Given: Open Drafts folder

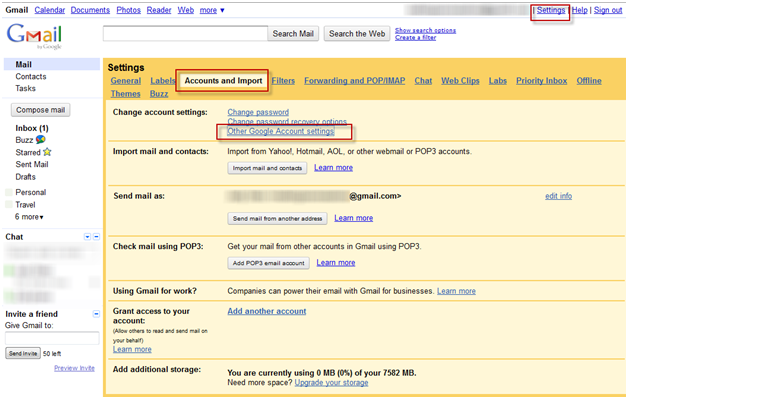Looking at the screenshot, I should tap(25, 177).
